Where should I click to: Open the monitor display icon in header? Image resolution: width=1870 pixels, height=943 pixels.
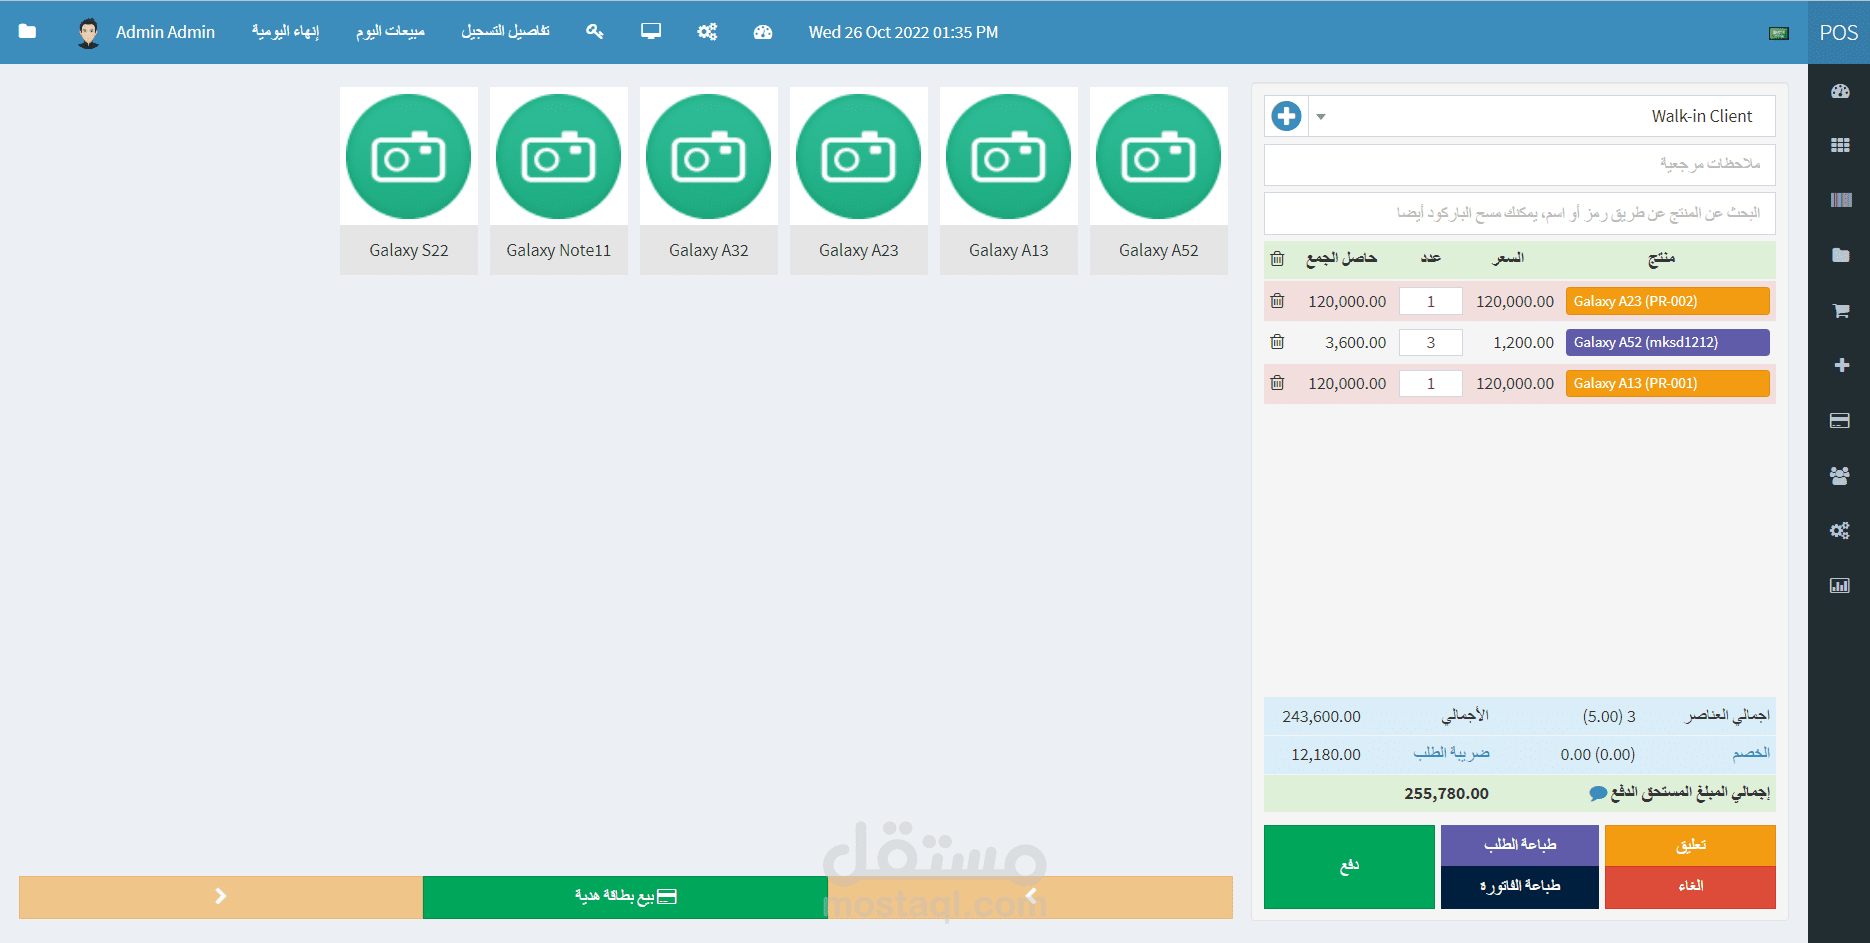coord(651,32)
